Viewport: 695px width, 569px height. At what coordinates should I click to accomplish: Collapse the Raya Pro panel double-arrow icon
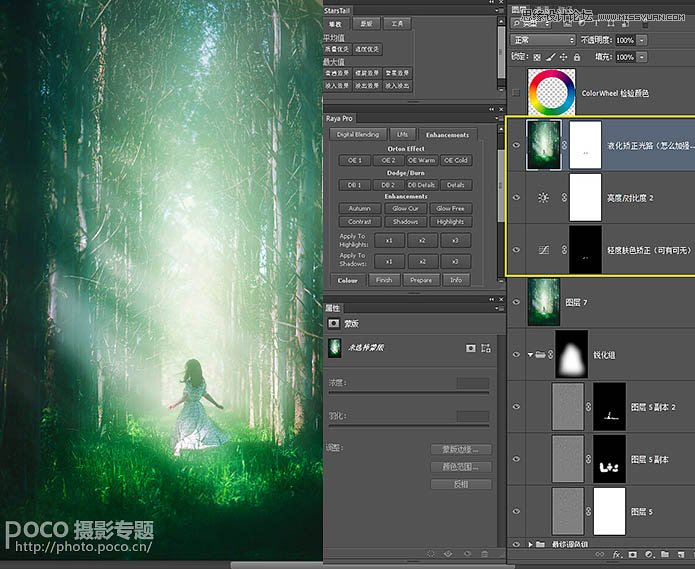492,109
